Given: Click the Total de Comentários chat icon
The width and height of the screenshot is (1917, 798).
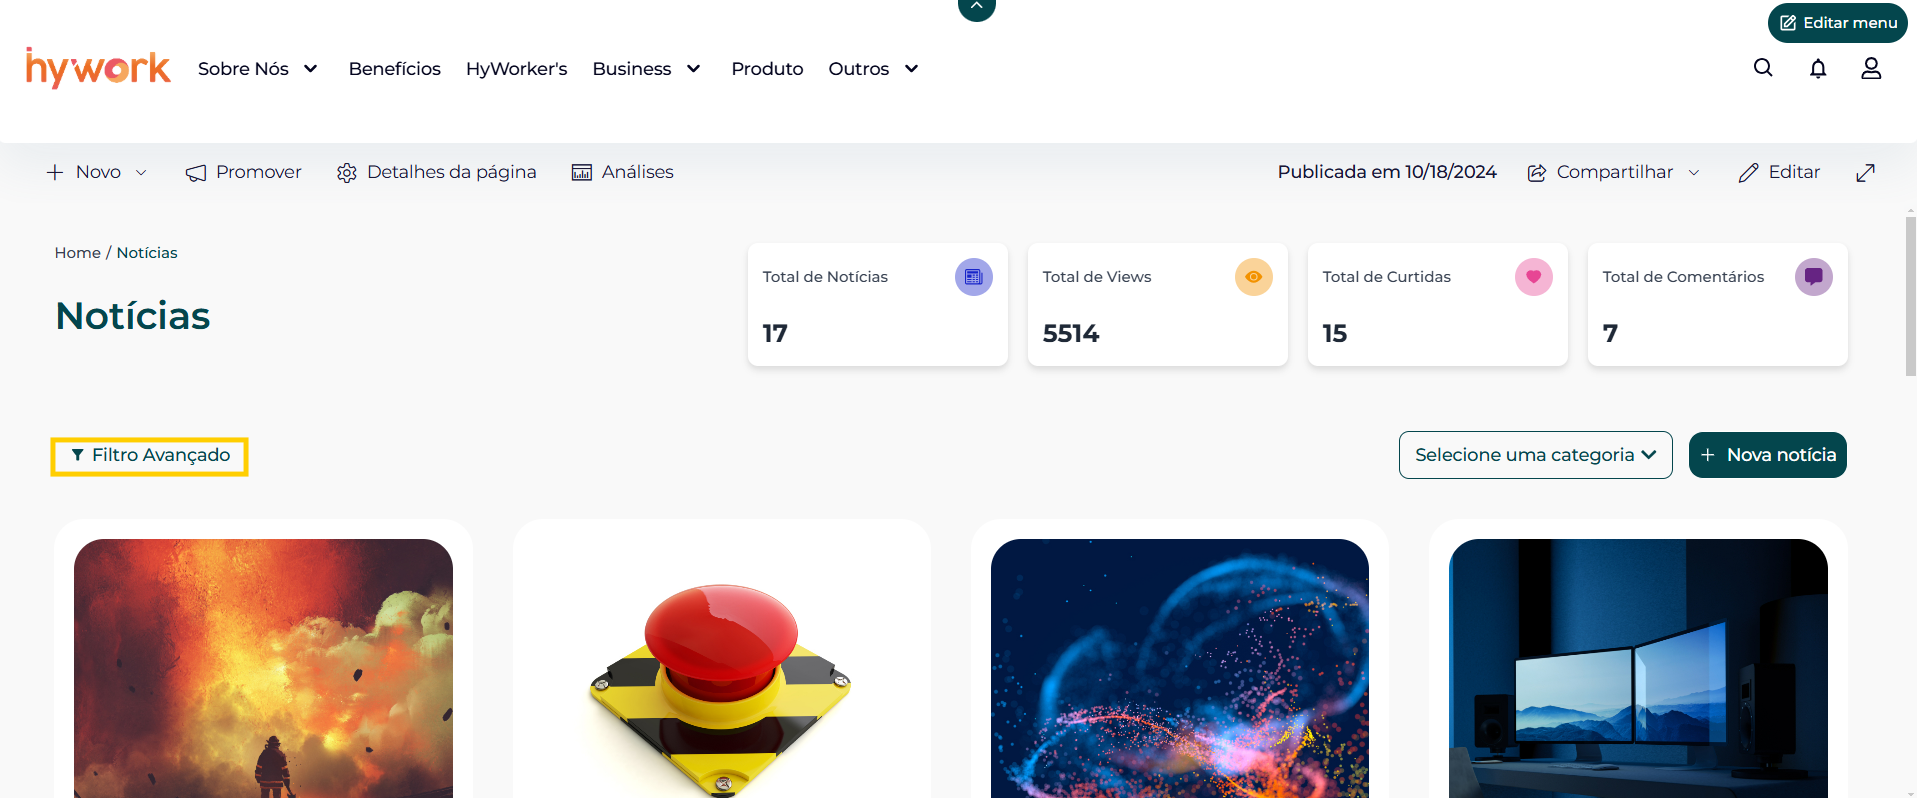Looking at the screenshot, I should [x=1813, y=277].
